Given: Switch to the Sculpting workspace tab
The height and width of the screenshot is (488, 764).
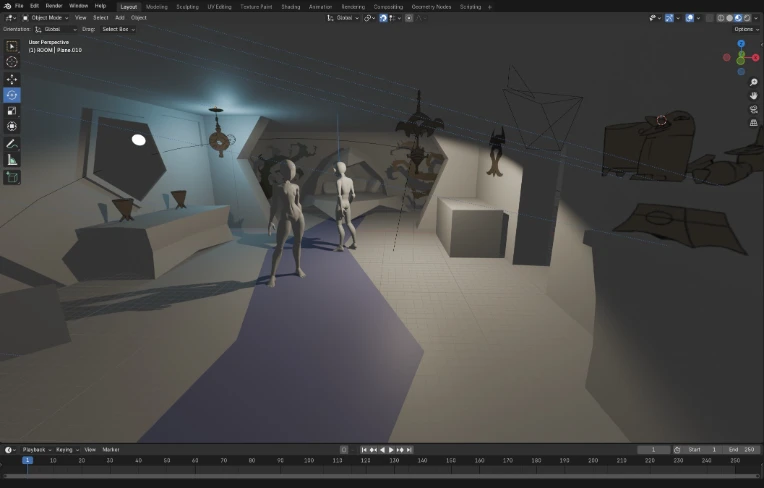Looking at the screenshot, I should 187,6.
